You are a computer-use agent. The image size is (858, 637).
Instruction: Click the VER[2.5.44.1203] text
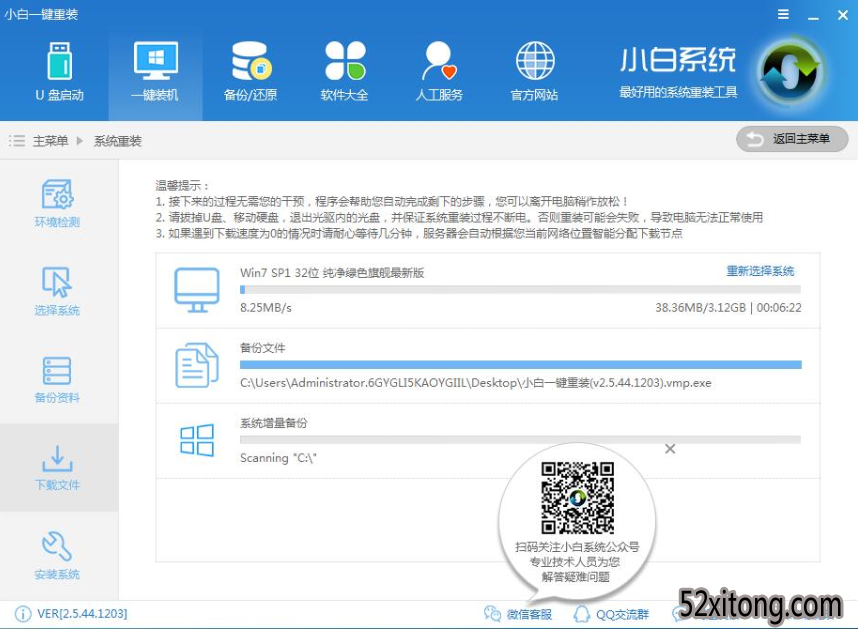tap(82, 614)
